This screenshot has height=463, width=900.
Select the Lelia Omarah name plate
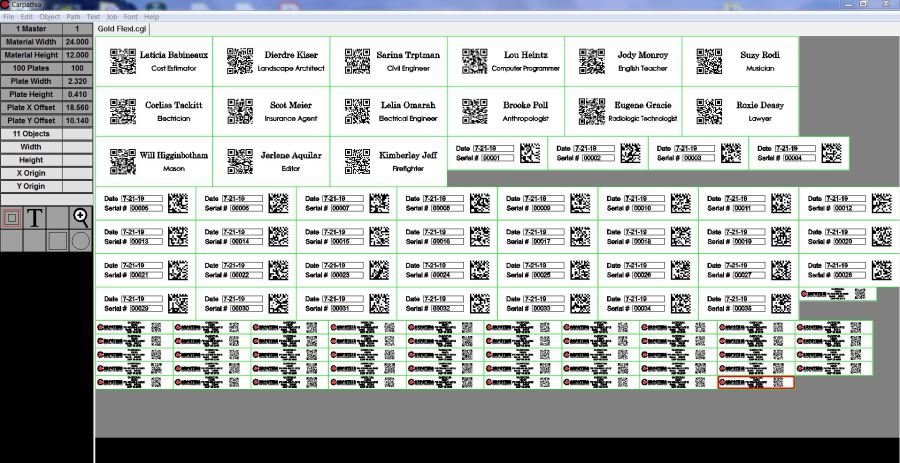pyautogui.click(x=389, y=111)
